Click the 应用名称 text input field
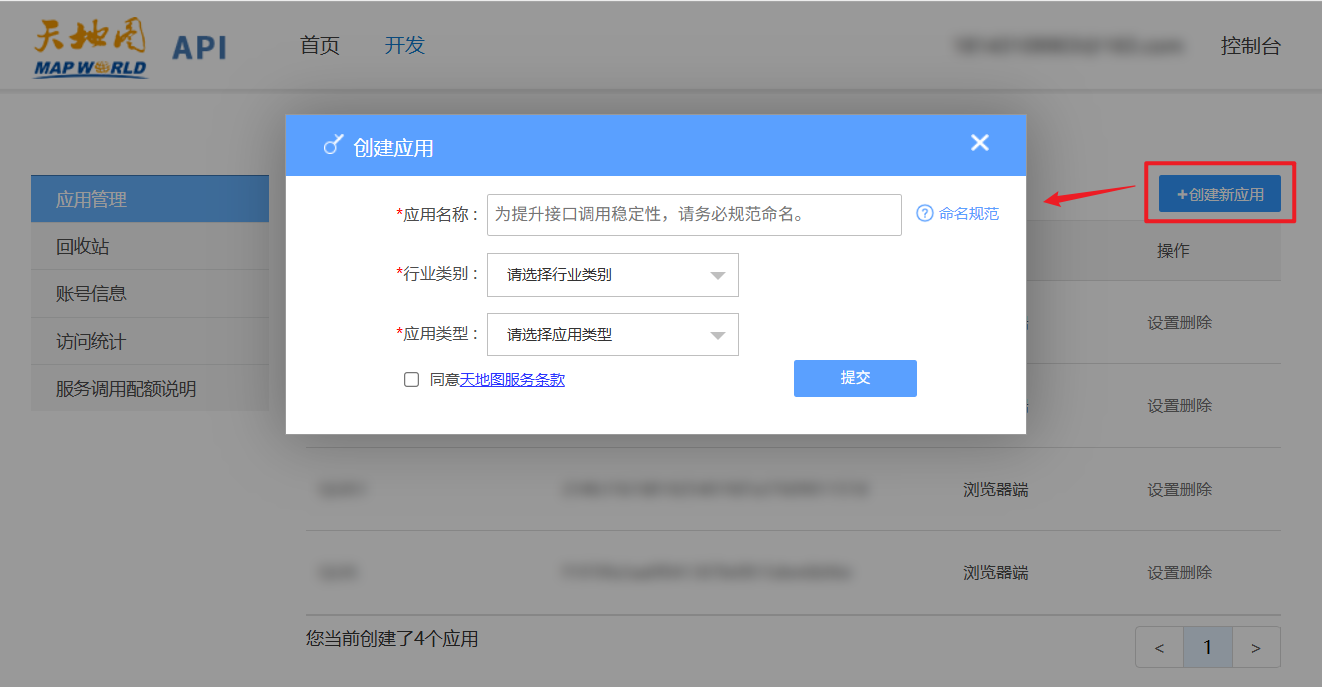Image resolution: width=1322 pixels, height=687 pixels. (x=694, y=215)
